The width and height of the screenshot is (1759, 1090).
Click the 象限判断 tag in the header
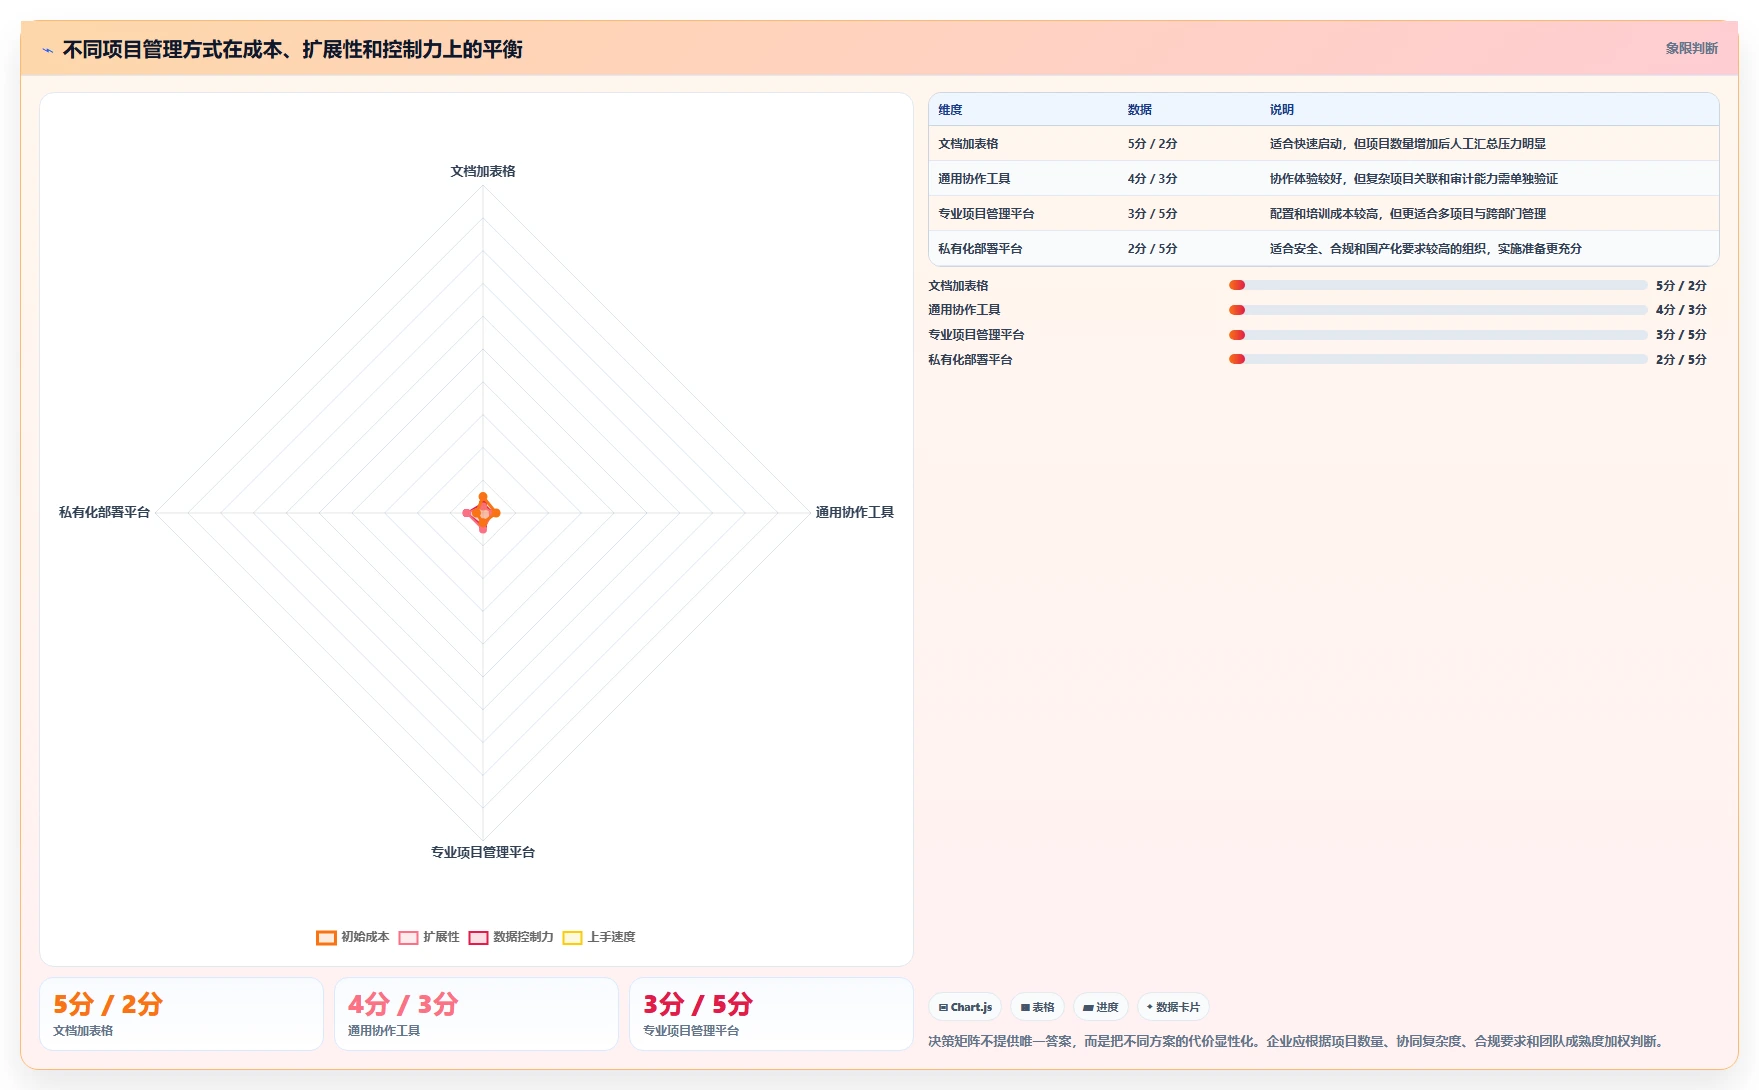(x=1691, y=48)
